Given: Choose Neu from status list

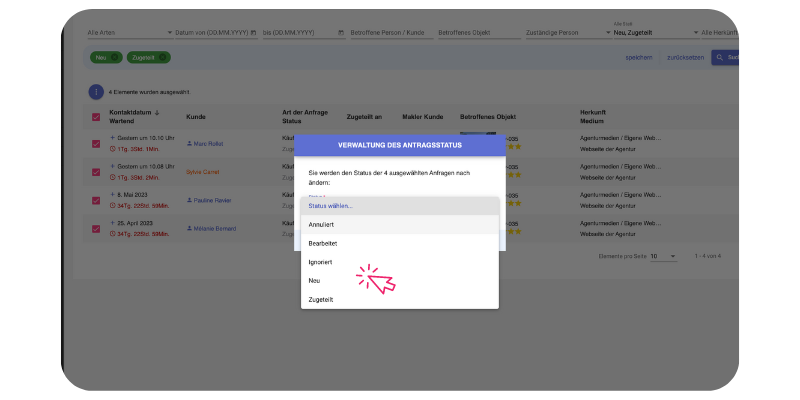Looking at the screenshot, I should pos(399,281).
